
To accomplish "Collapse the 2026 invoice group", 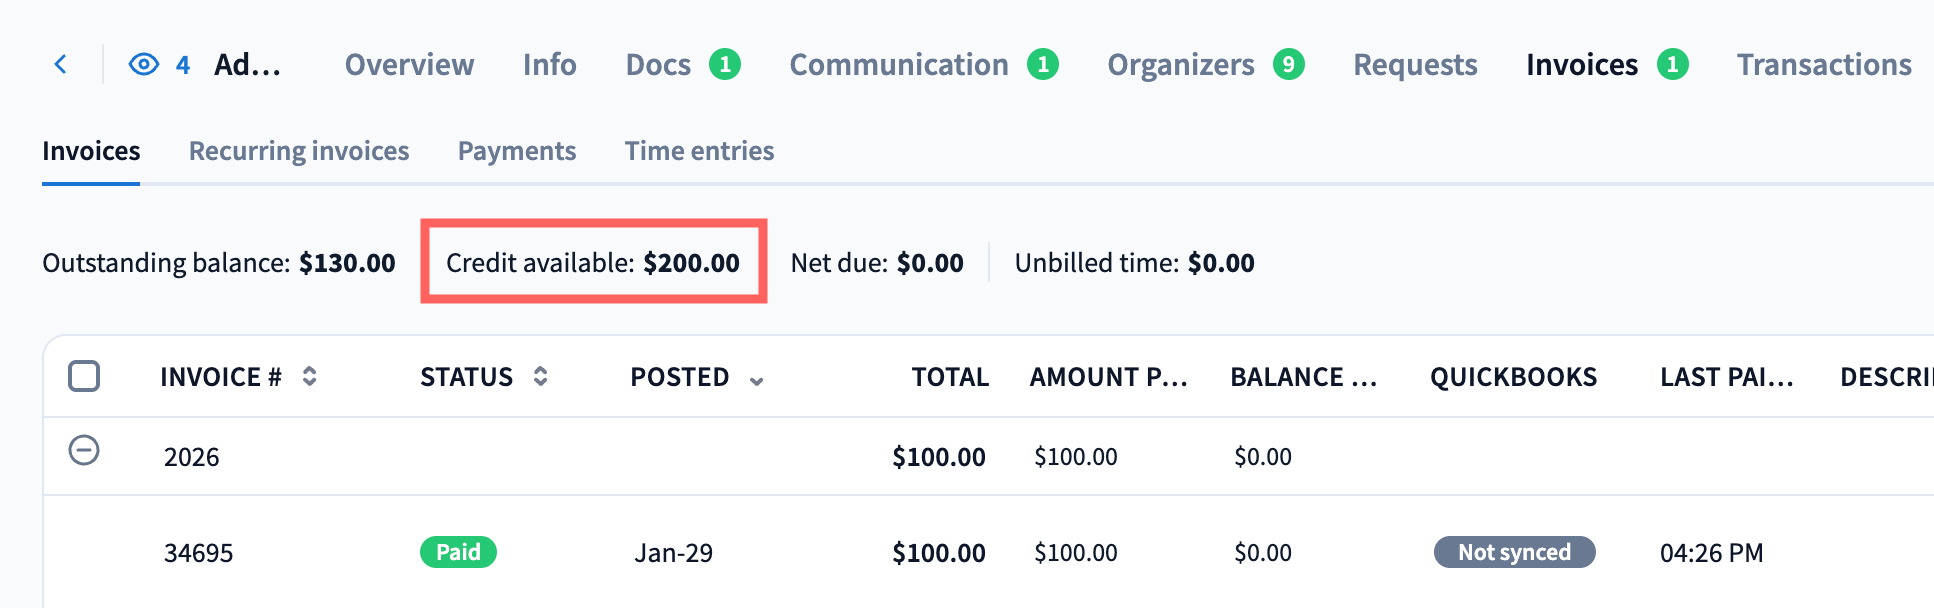I will point(84,450).
